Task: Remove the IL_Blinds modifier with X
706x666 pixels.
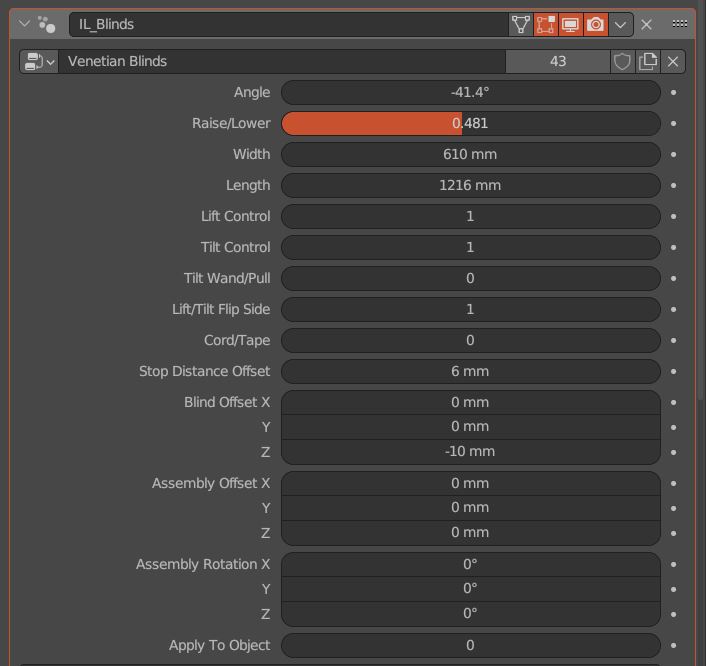Action: [647, 24]
